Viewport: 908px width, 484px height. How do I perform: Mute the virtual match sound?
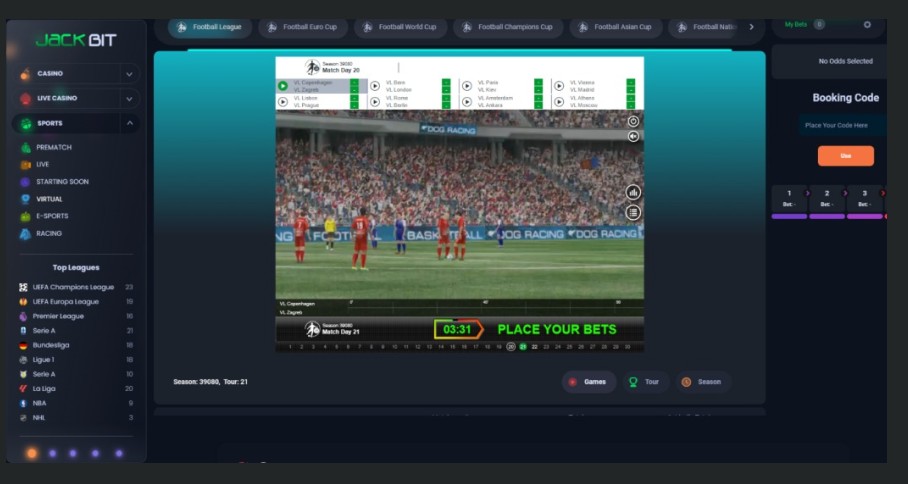[633, 136]
